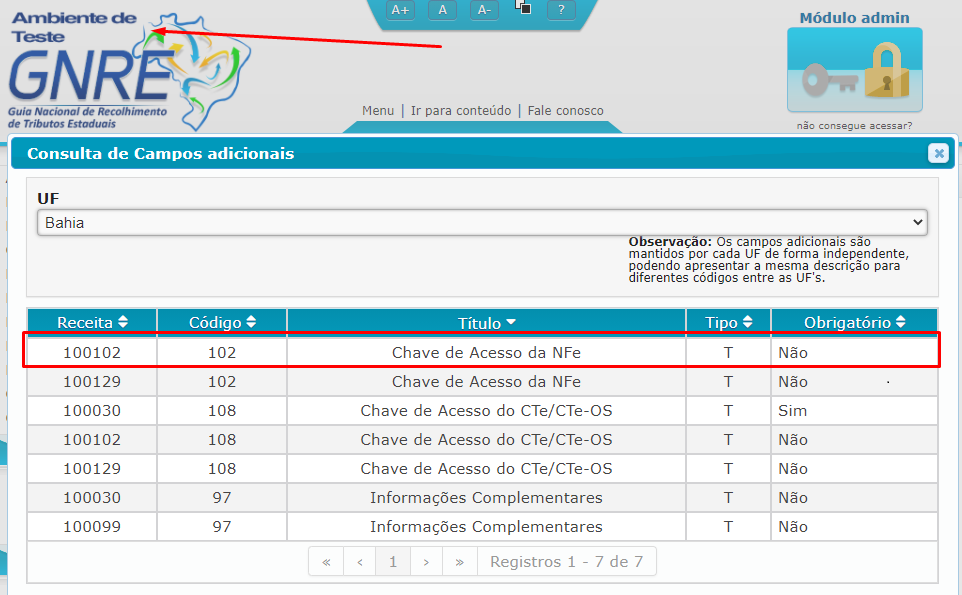This screenshot has width=962, height=595.
Task: Sort table by Receita column
Action: [x=92, y=322]
